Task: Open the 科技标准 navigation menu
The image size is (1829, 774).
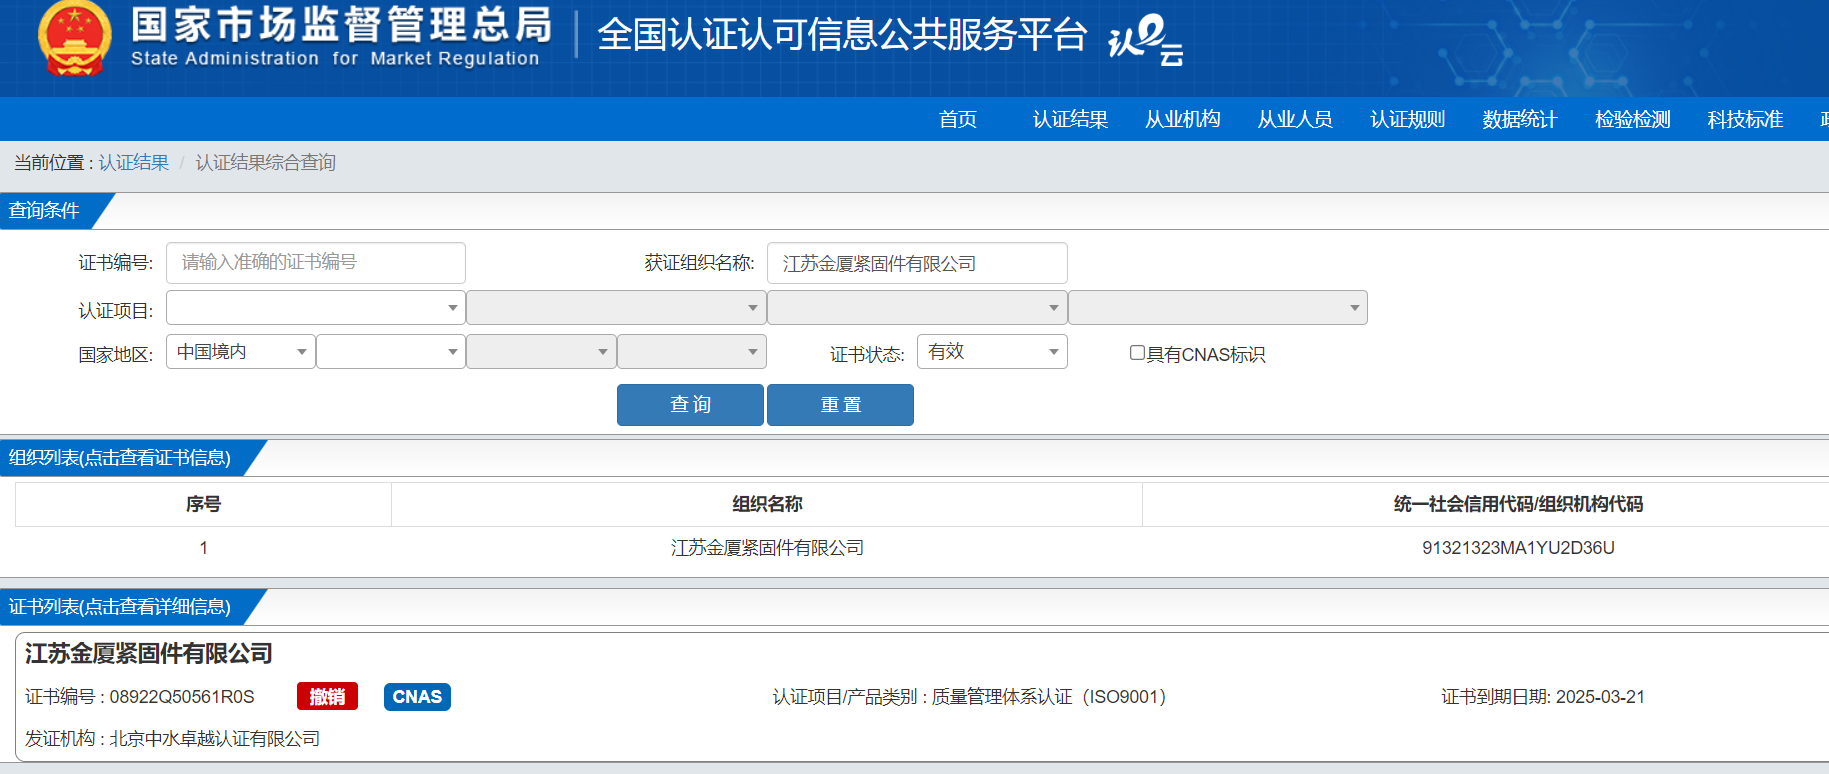Action: click(x=1745, y=119)
